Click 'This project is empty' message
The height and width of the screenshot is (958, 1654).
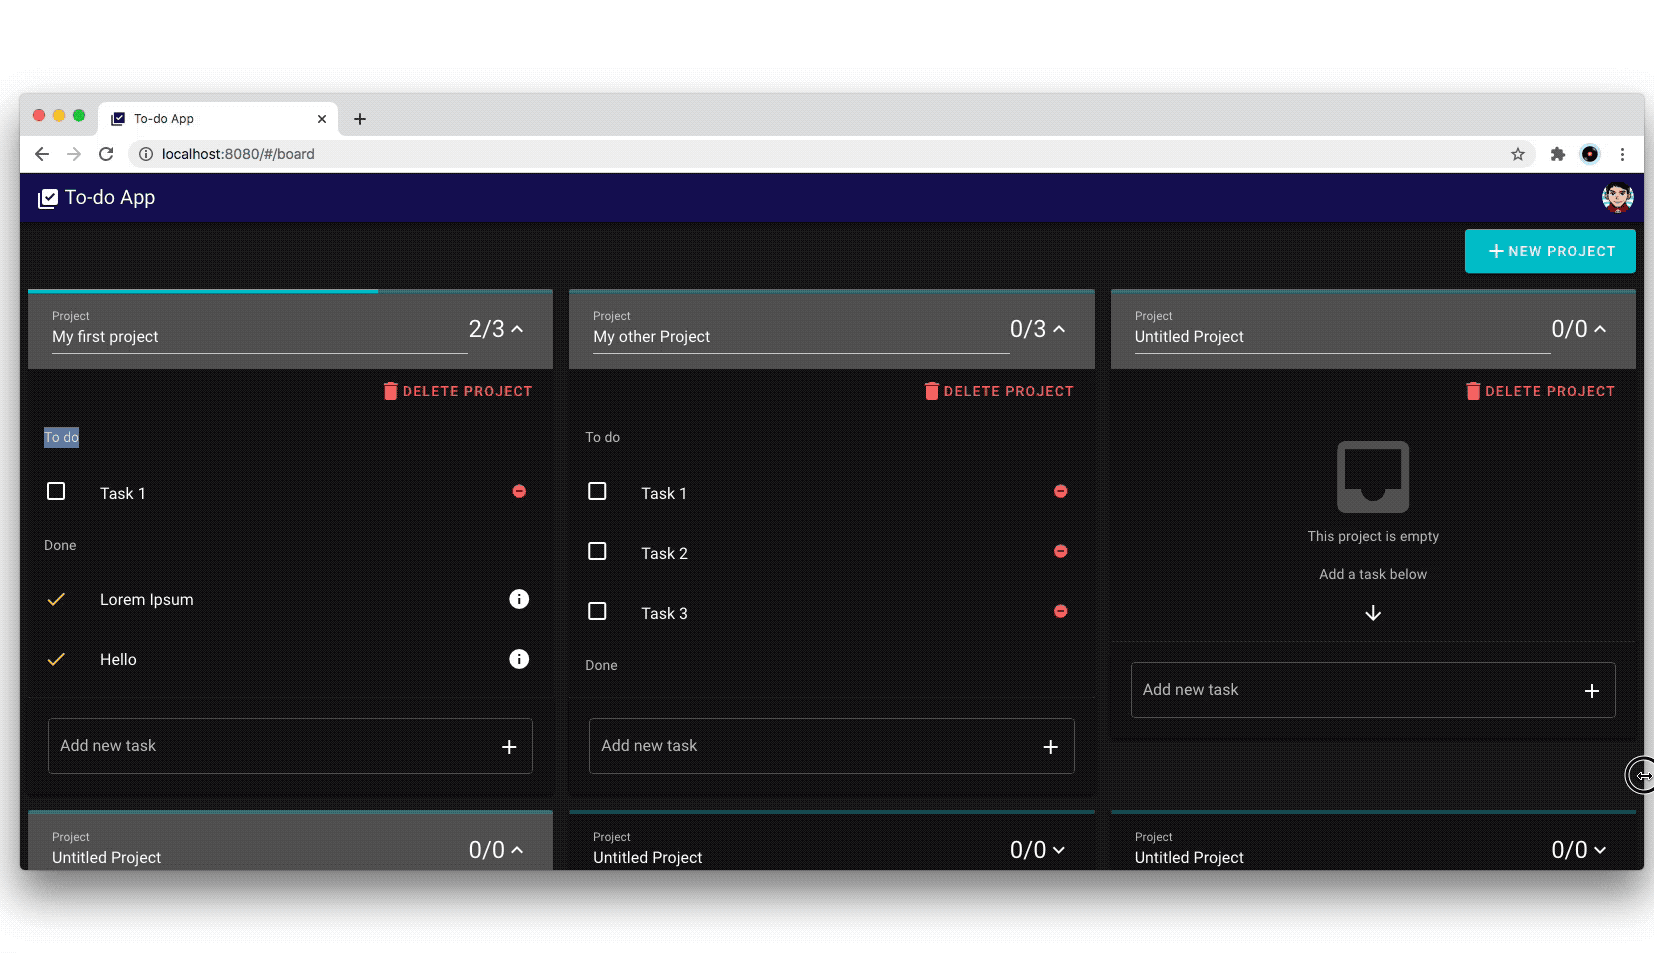(1373, 536)
